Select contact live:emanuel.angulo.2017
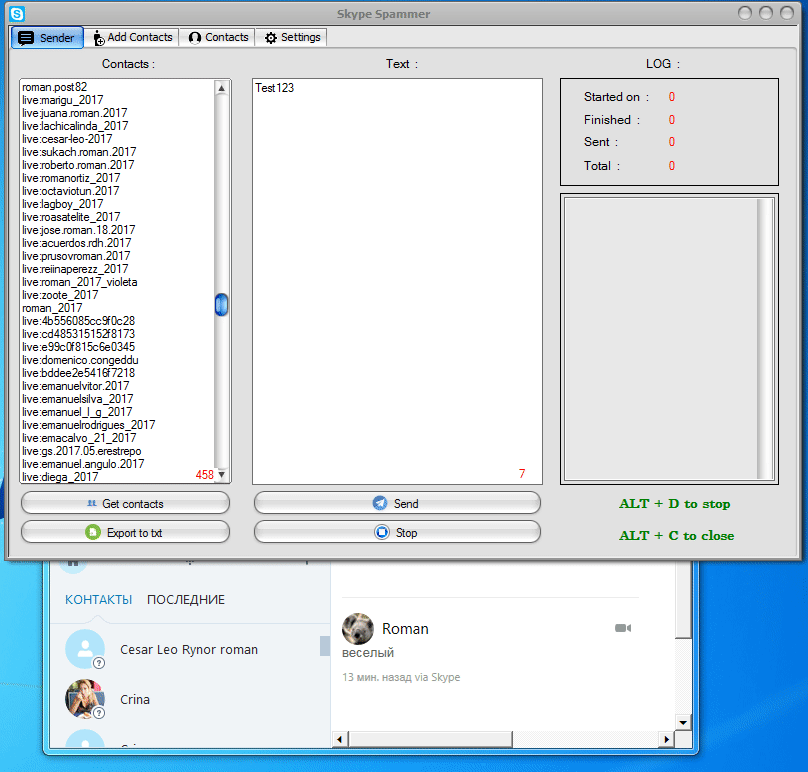This screenshot has width=808, height=772. (83, 464)
